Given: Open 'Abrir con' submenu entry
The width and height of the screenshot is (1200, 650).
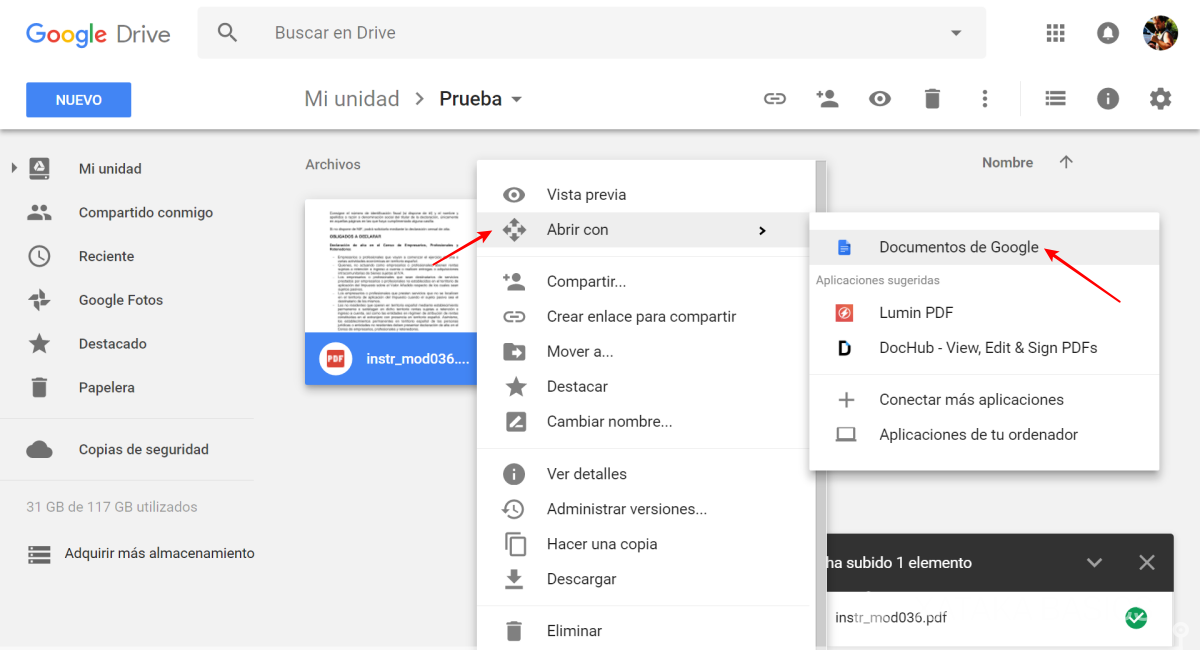Looking at the screenshot, I should (x=580, y=229).
